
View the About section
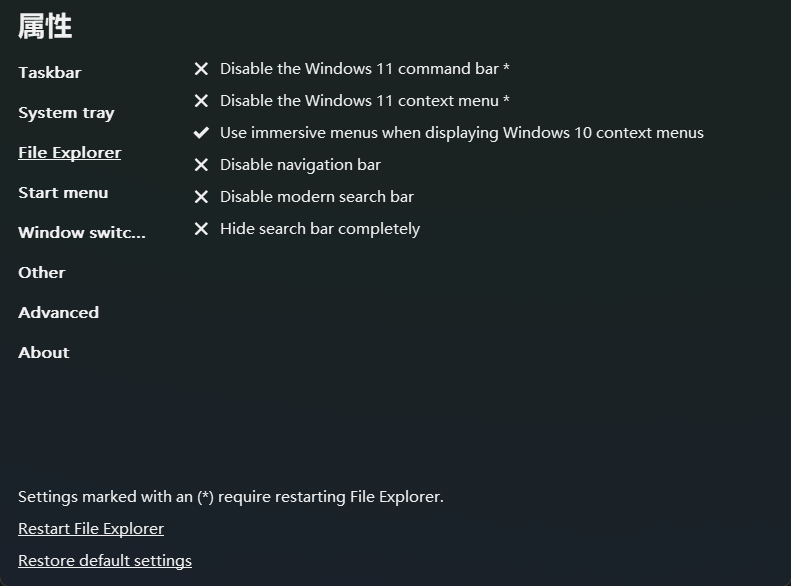click(44, 353)
